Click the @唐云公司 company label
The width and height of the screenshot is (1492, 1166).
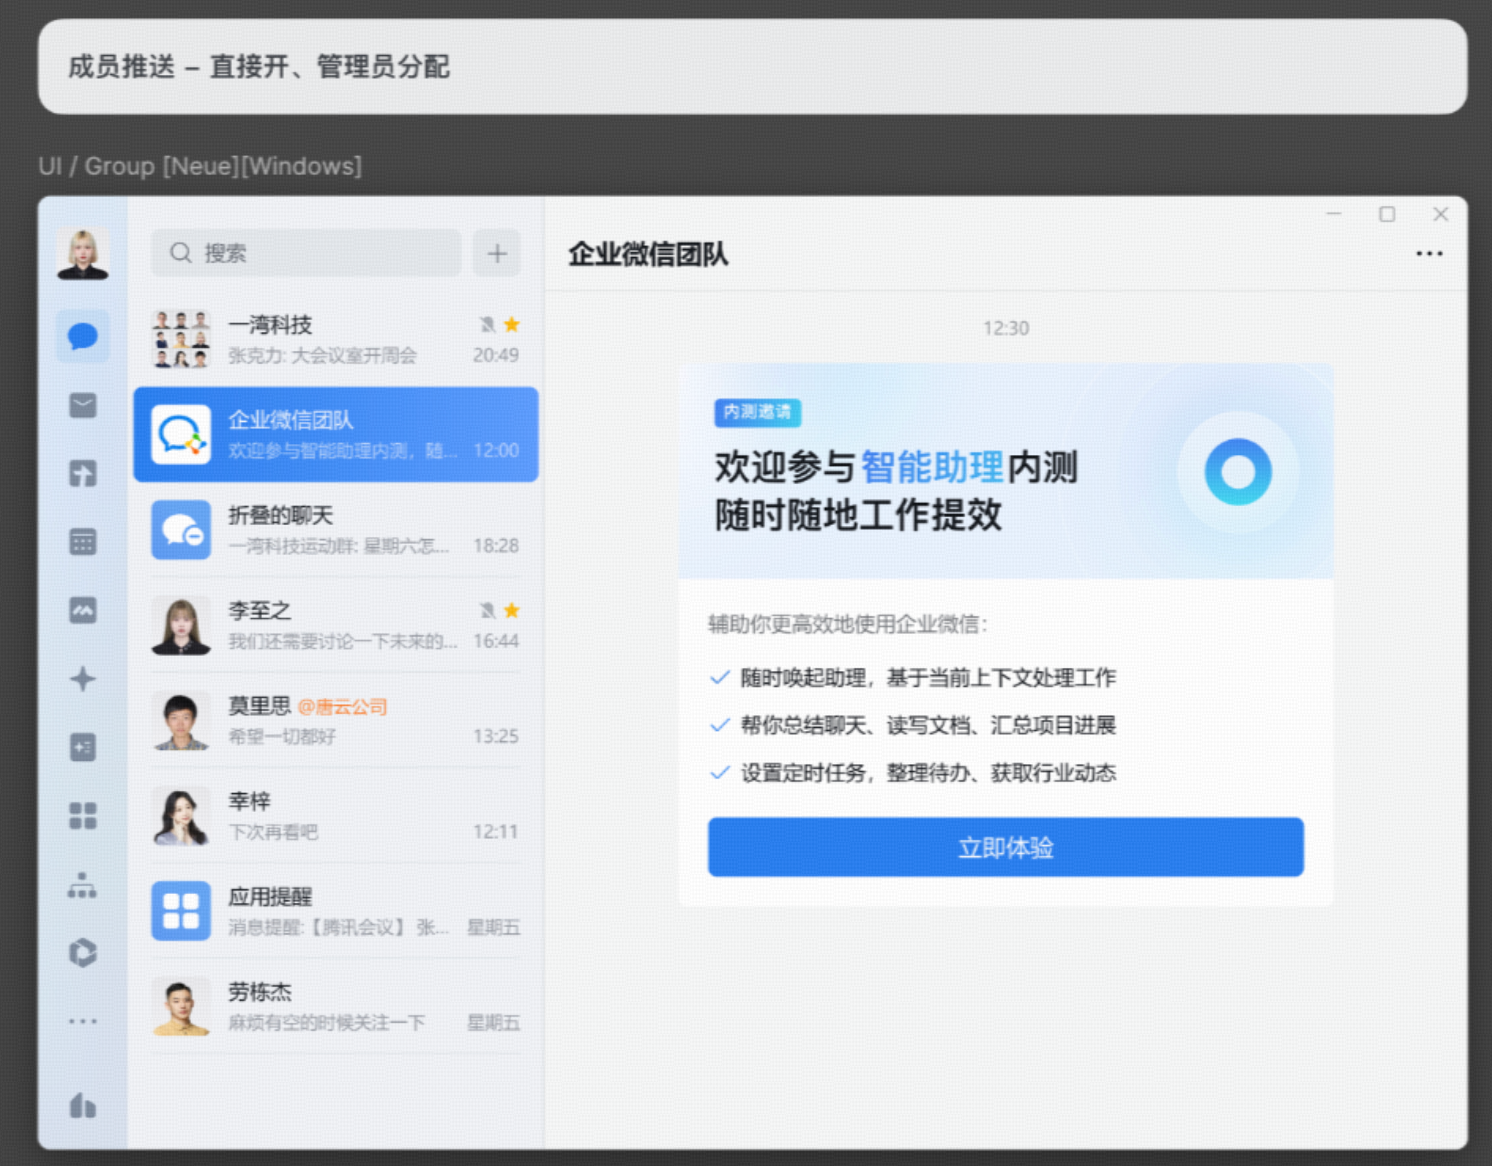coord(343,707)
